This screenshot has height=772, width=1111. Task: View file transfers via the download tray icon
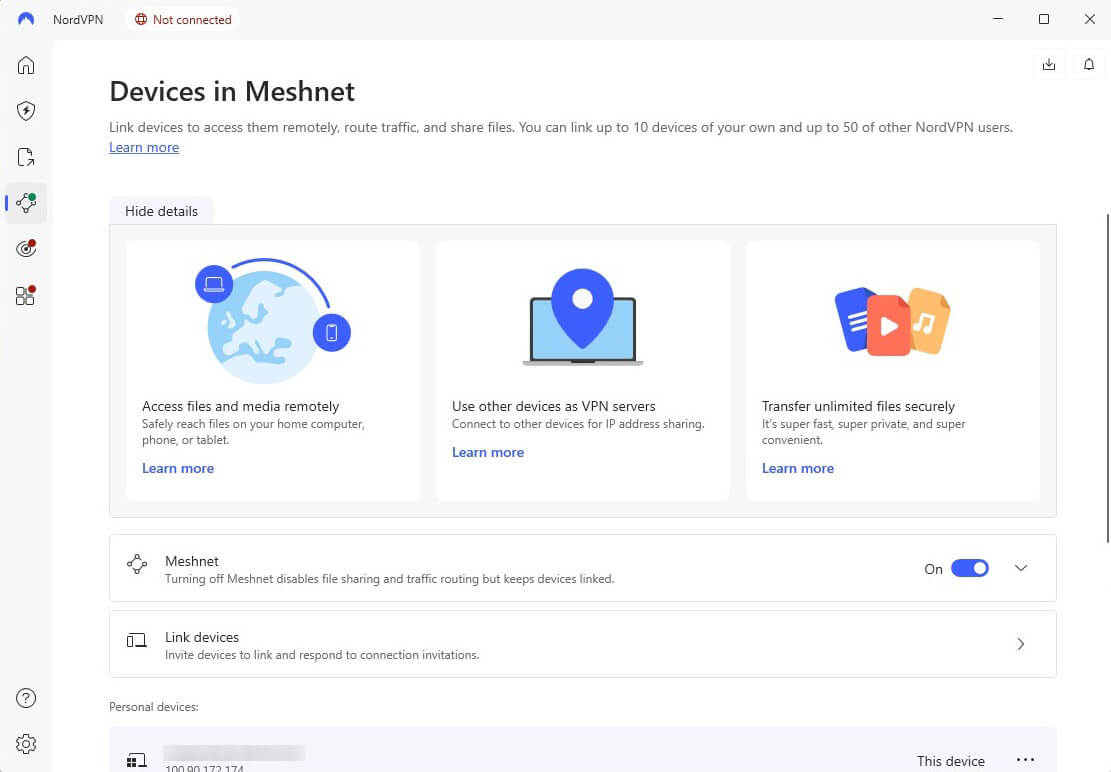tap(1048, 64)
